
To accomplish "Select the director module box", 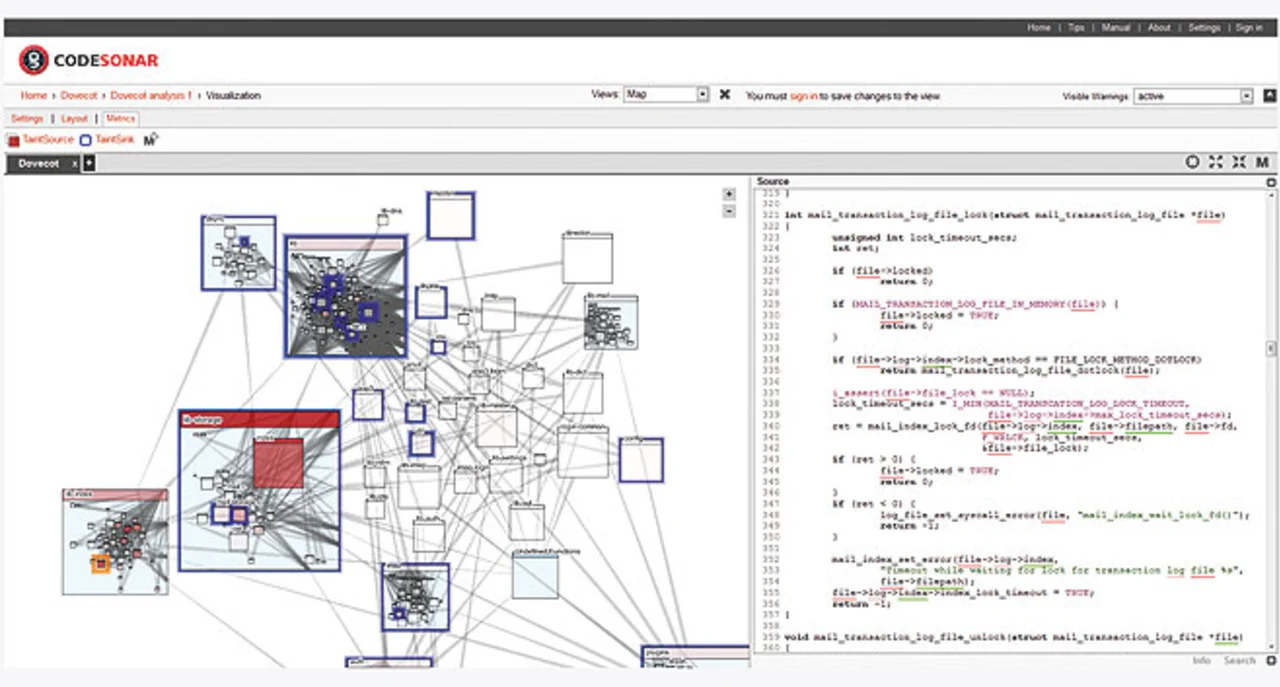I will click(587, 258).
